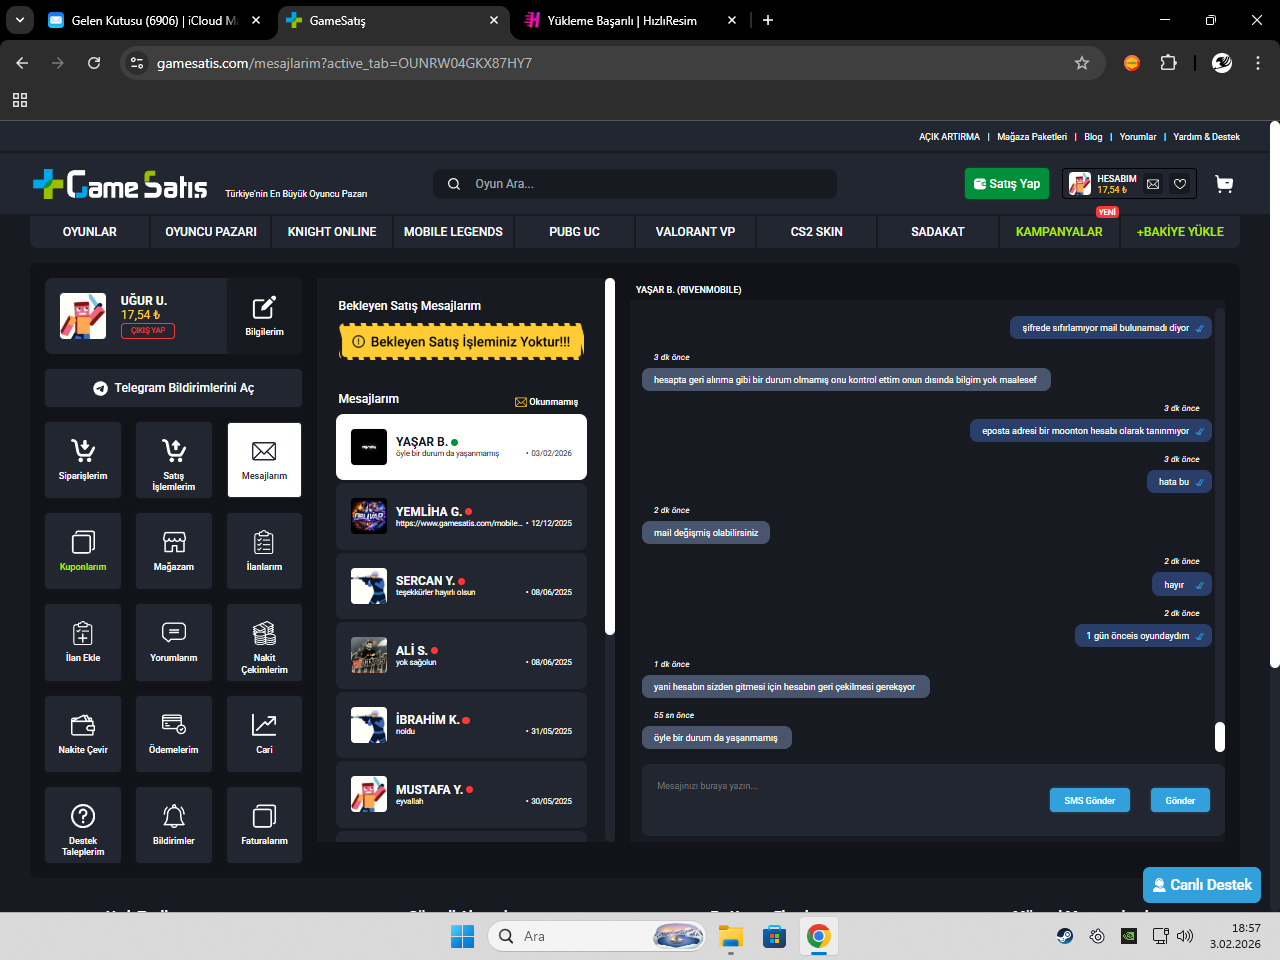Viewport: 1280px width, 960px height.
Task: Click the envelope icon beside HESABIM
Action: pos(1153,184)
